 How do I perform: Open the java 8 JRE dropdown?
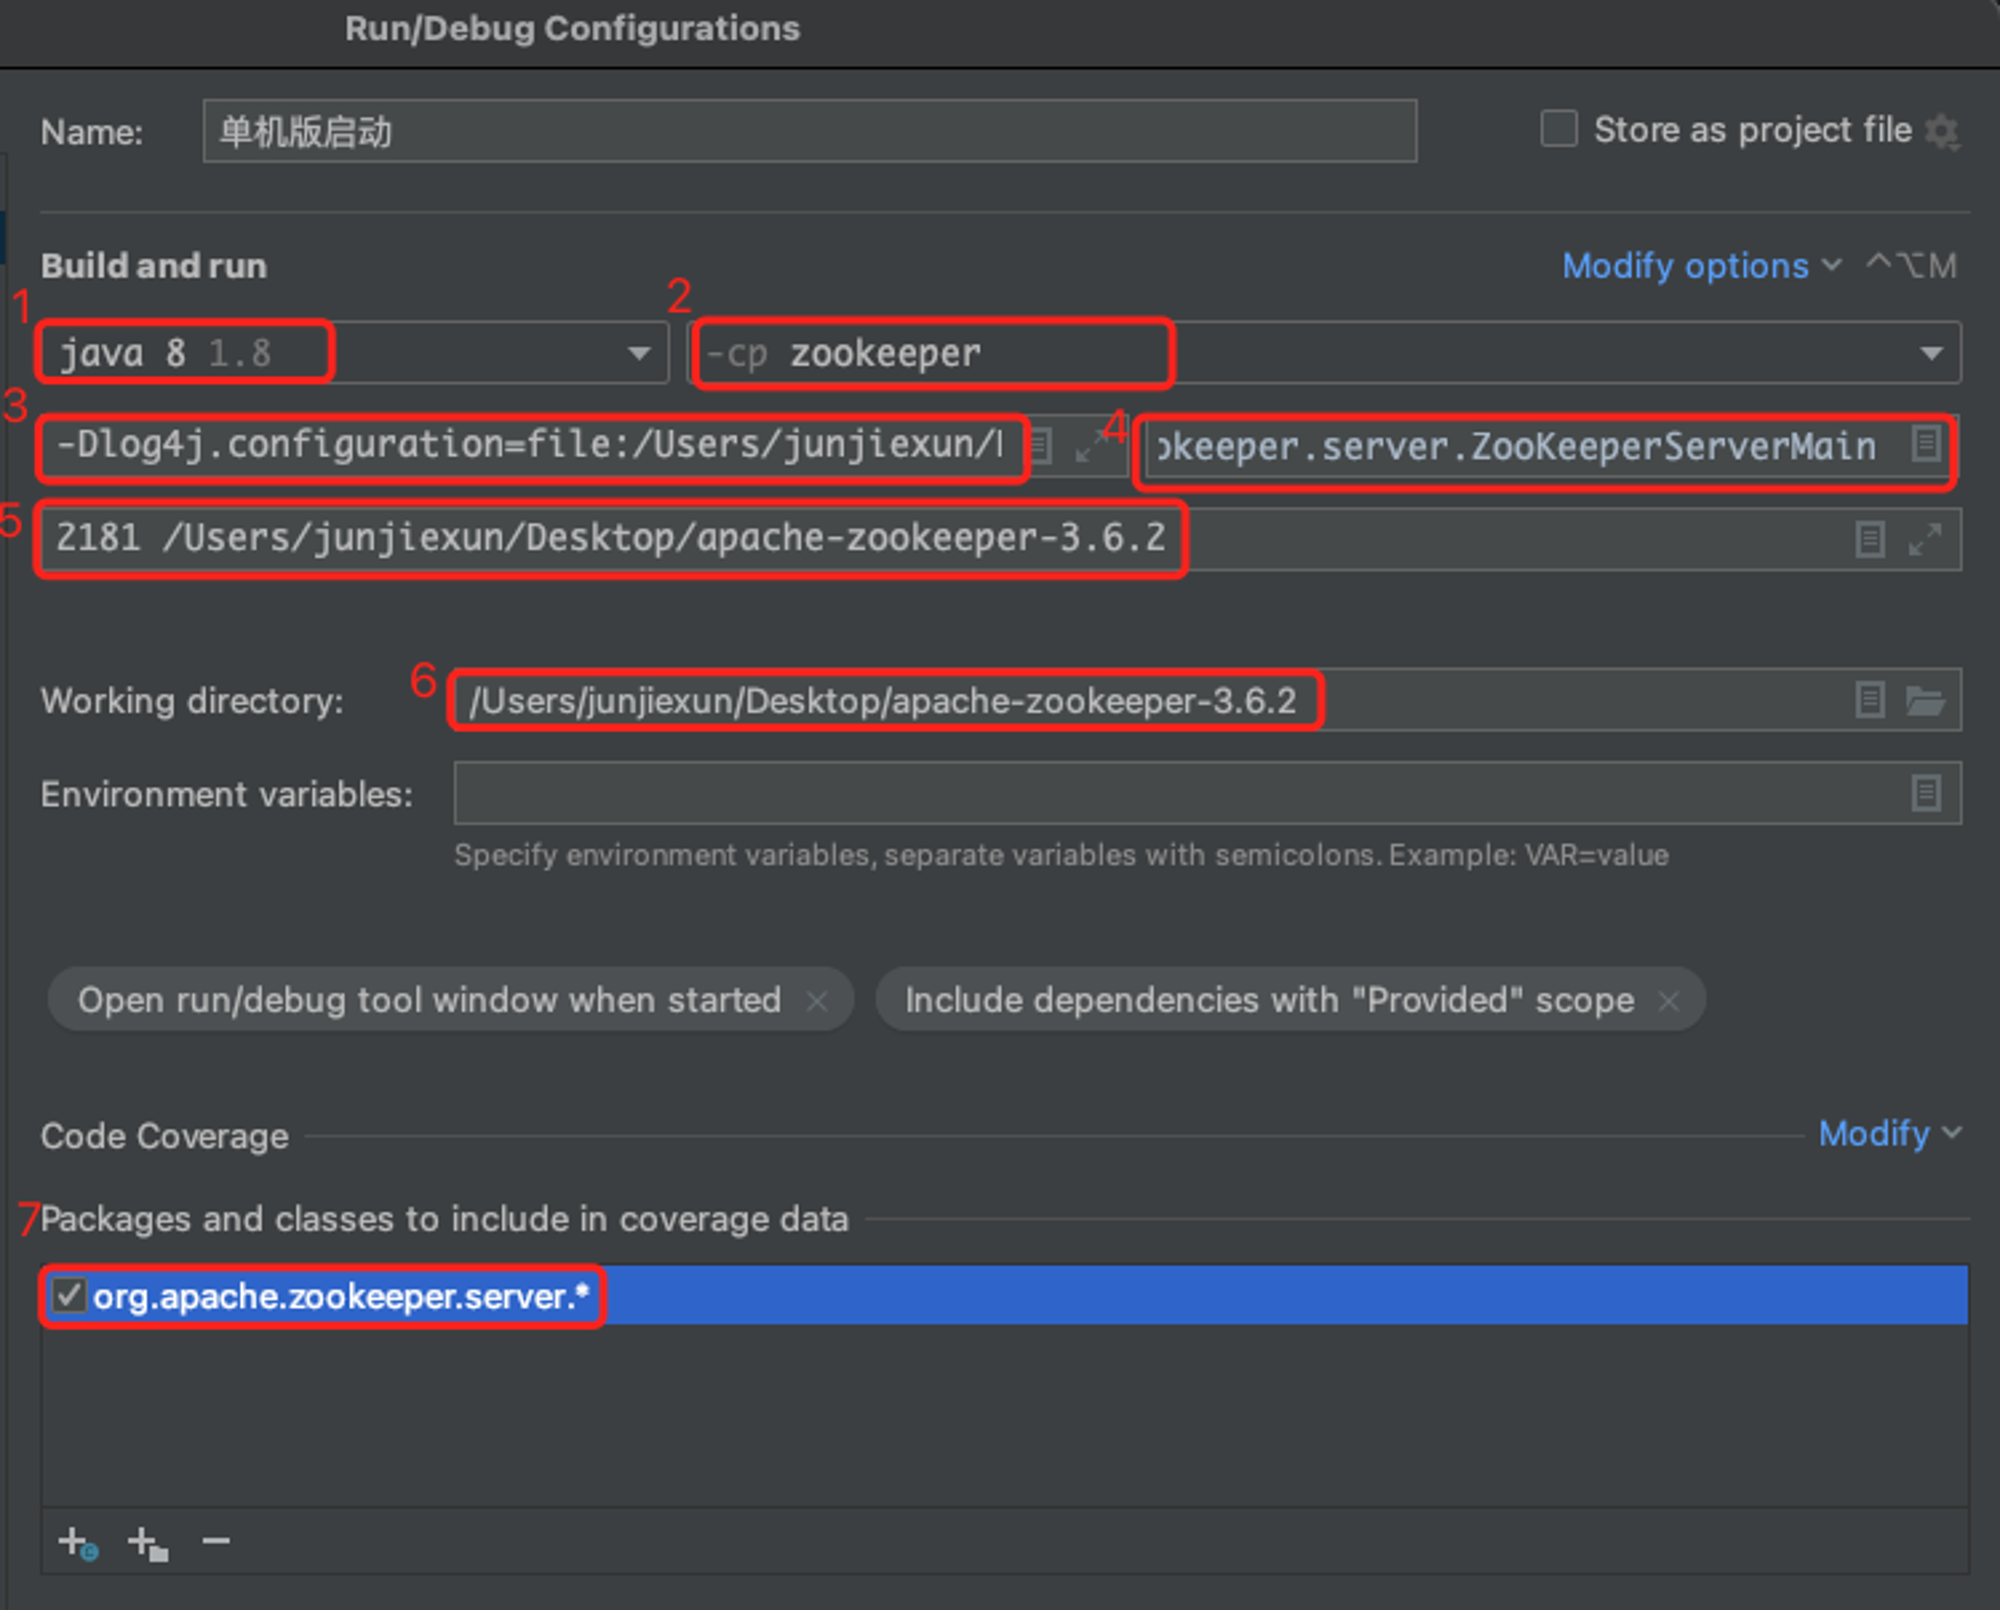(x=352, y=352)
